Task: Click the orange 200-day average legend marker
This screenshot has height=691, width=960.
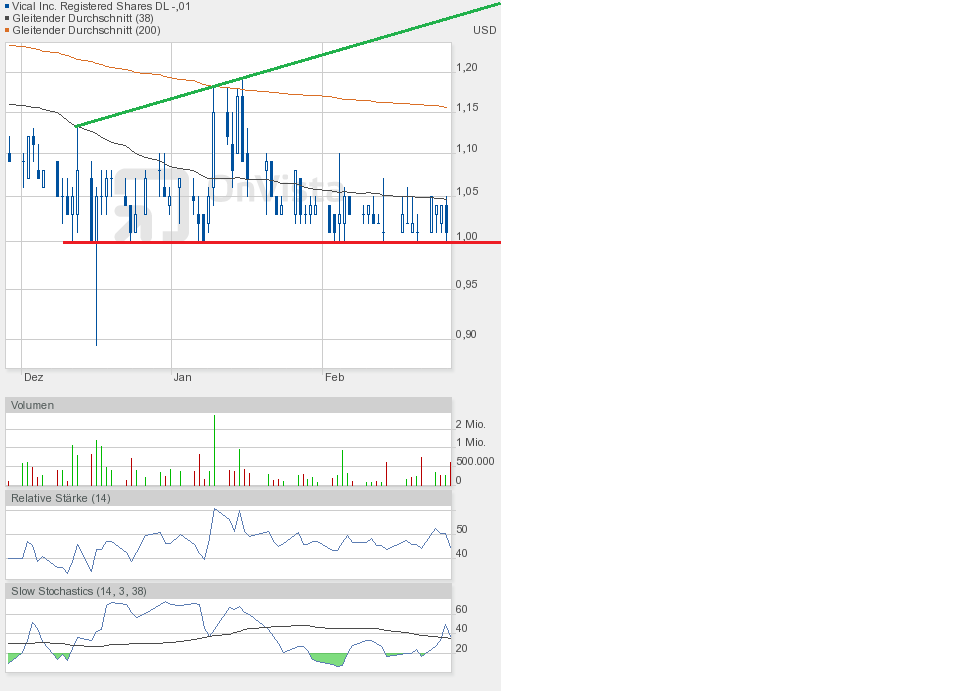Action: [x=7, y=31]
